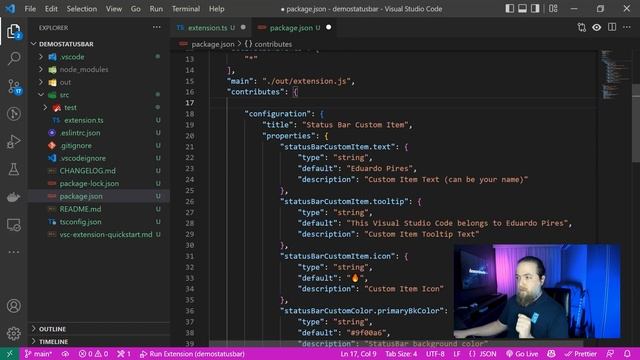
Task: Open Explorer views and more actions ellipsis
Action: tap(157, 27)
